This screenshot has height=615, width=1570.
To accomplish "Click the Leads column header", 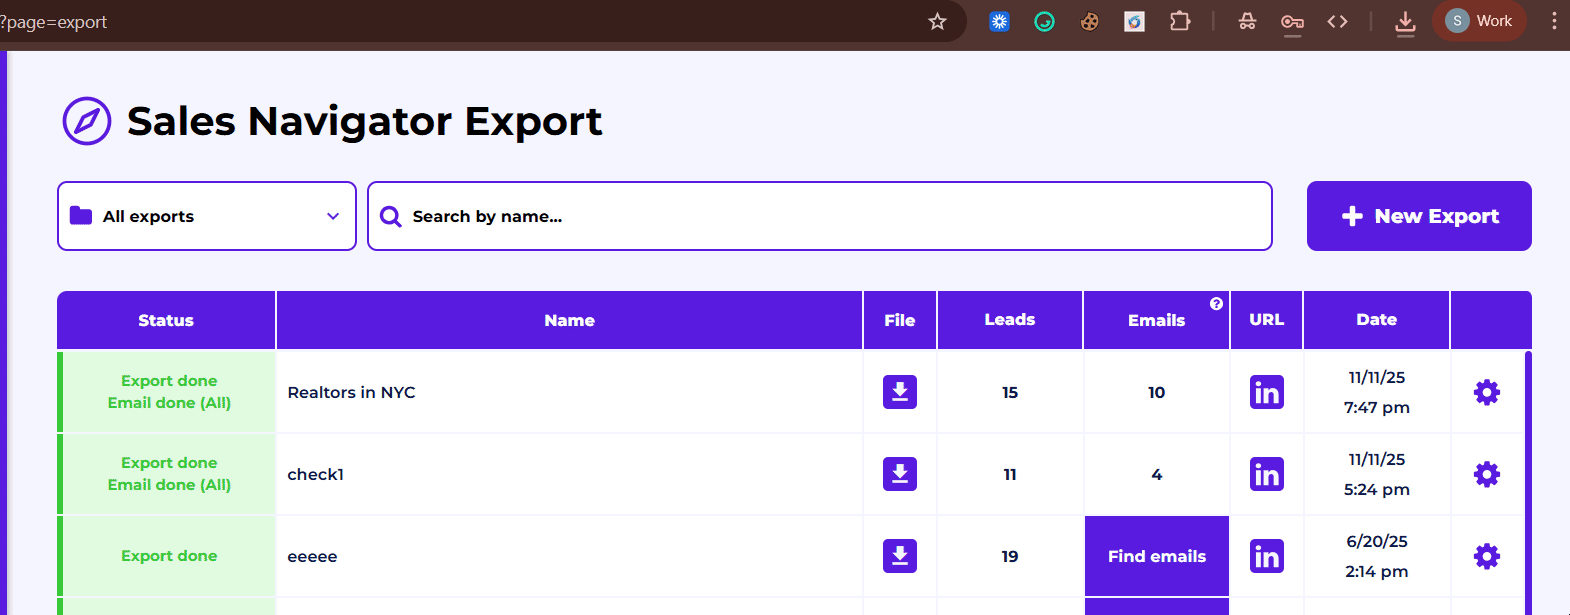I will point(1010,320).
